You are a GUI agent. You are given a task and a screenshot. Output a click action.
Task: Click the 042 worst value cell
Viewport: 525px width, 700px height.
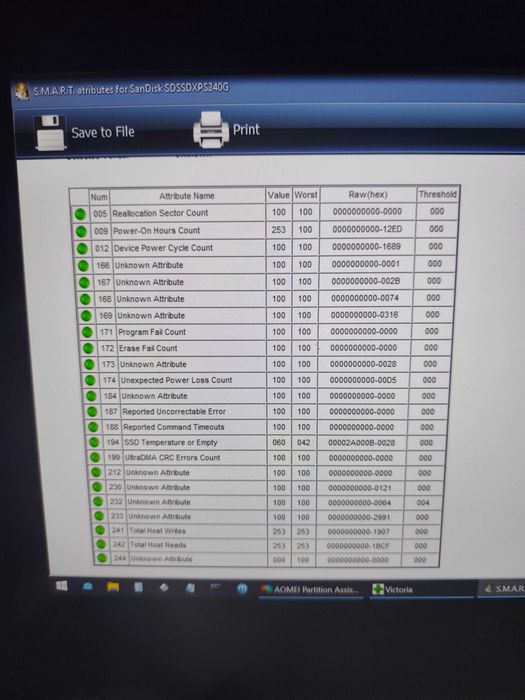pos(303,442)
